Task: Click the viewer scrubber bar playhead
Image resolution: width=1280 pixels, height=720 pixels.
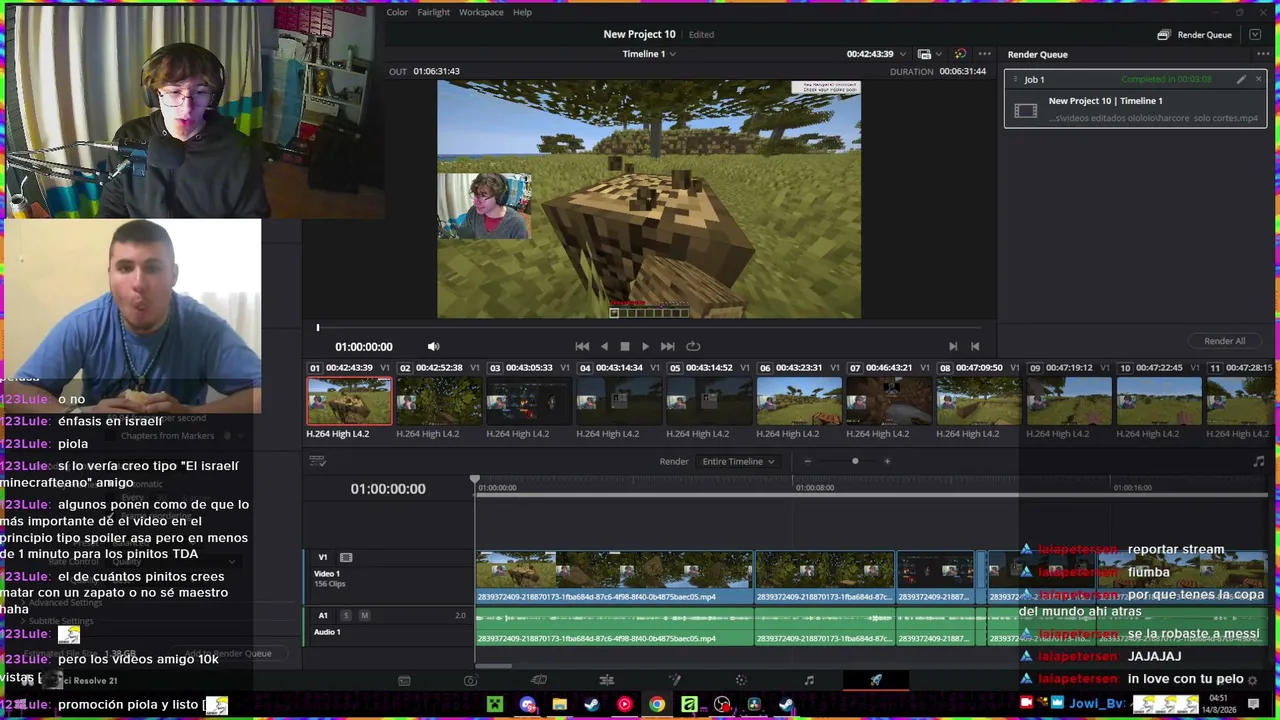Action: pyautogui.click(x=318, y=328)
